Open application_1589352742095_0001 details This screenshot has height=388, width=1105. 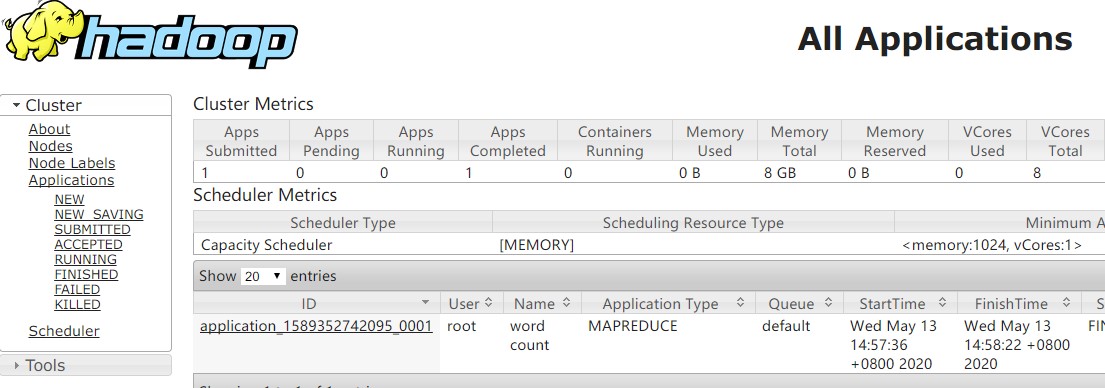click(x=316, y=326)
